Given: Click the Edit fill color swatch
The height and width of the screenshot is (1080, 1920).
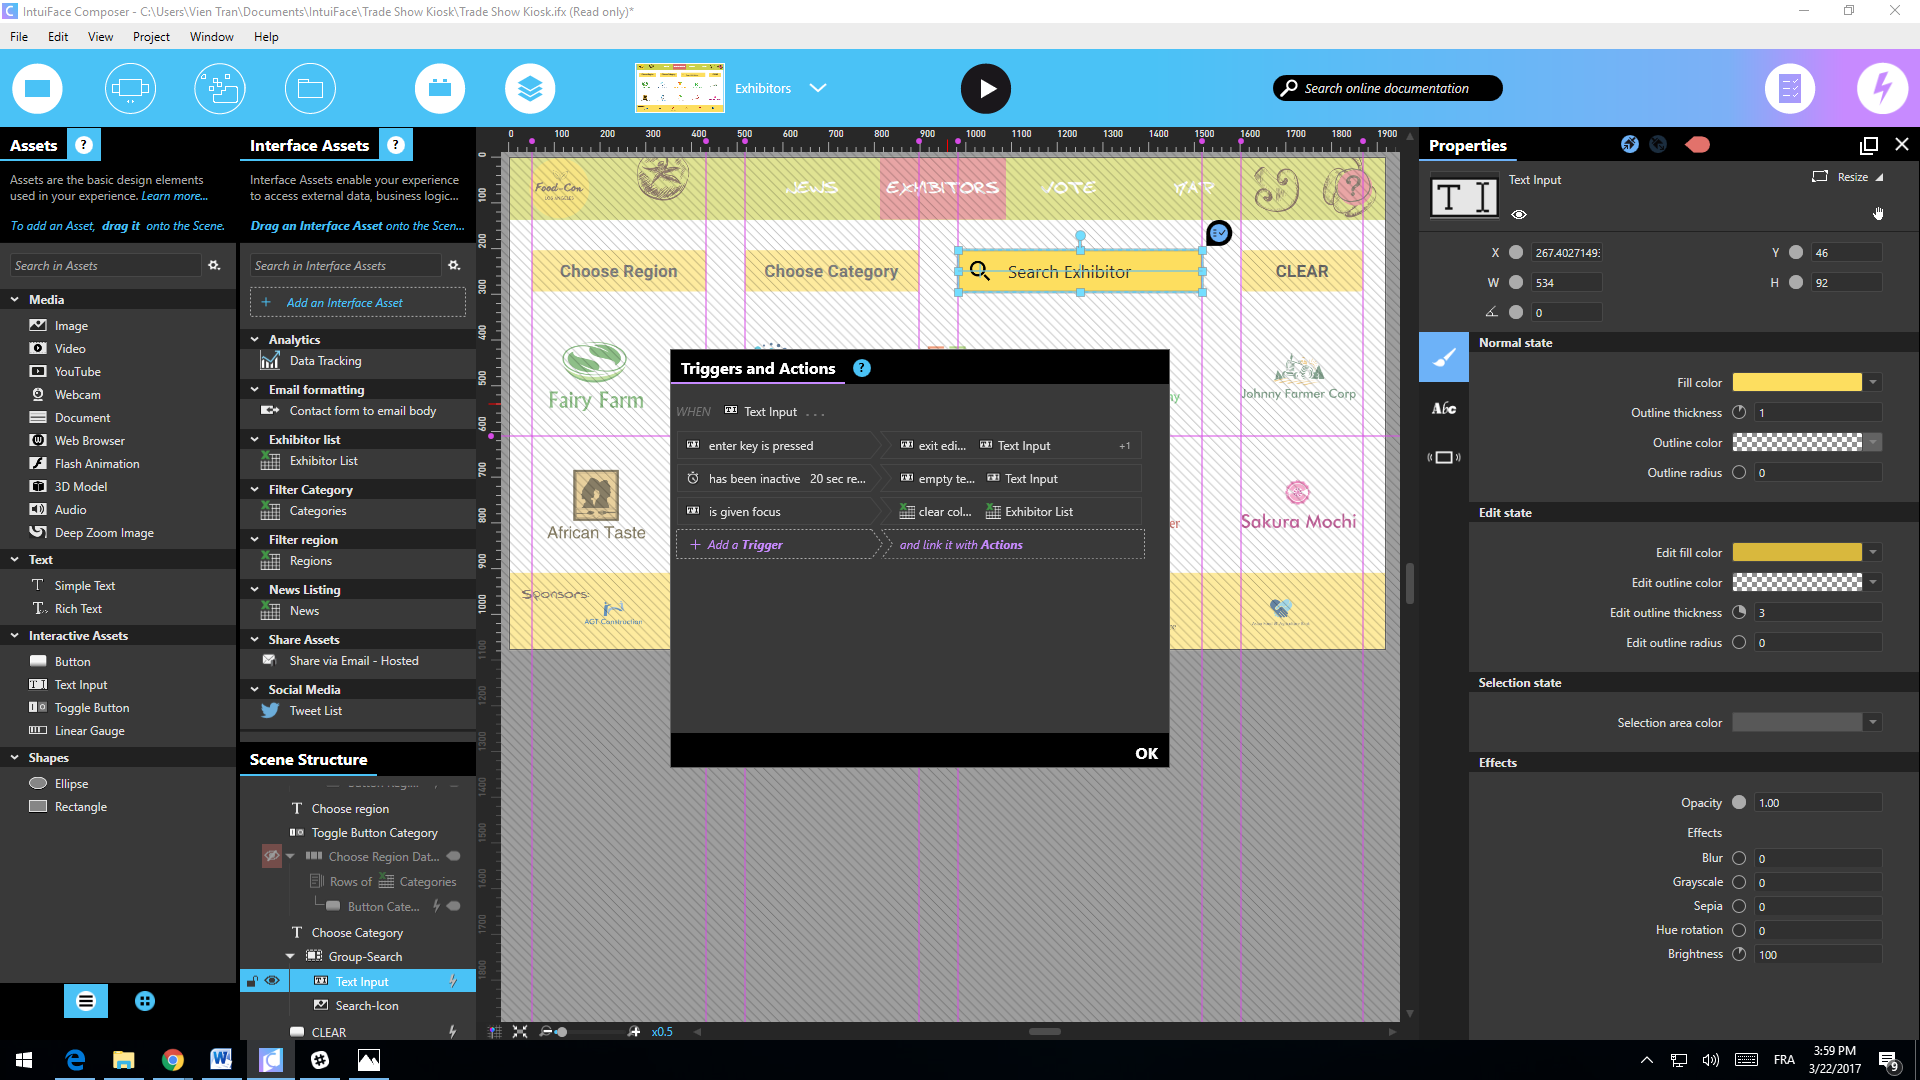Looking at the screenshot, I should click(x=1796, y=552).
